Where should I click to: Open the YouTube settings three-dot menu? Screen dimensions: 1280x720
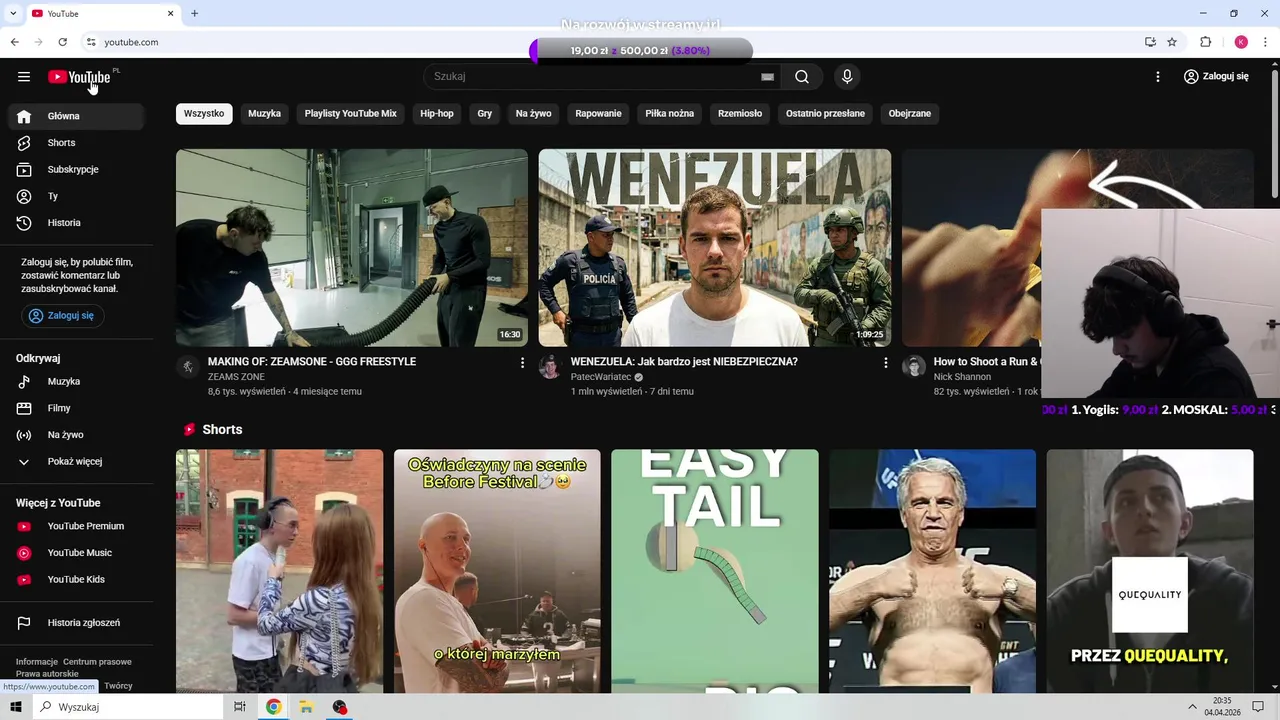pos(1158,77)
